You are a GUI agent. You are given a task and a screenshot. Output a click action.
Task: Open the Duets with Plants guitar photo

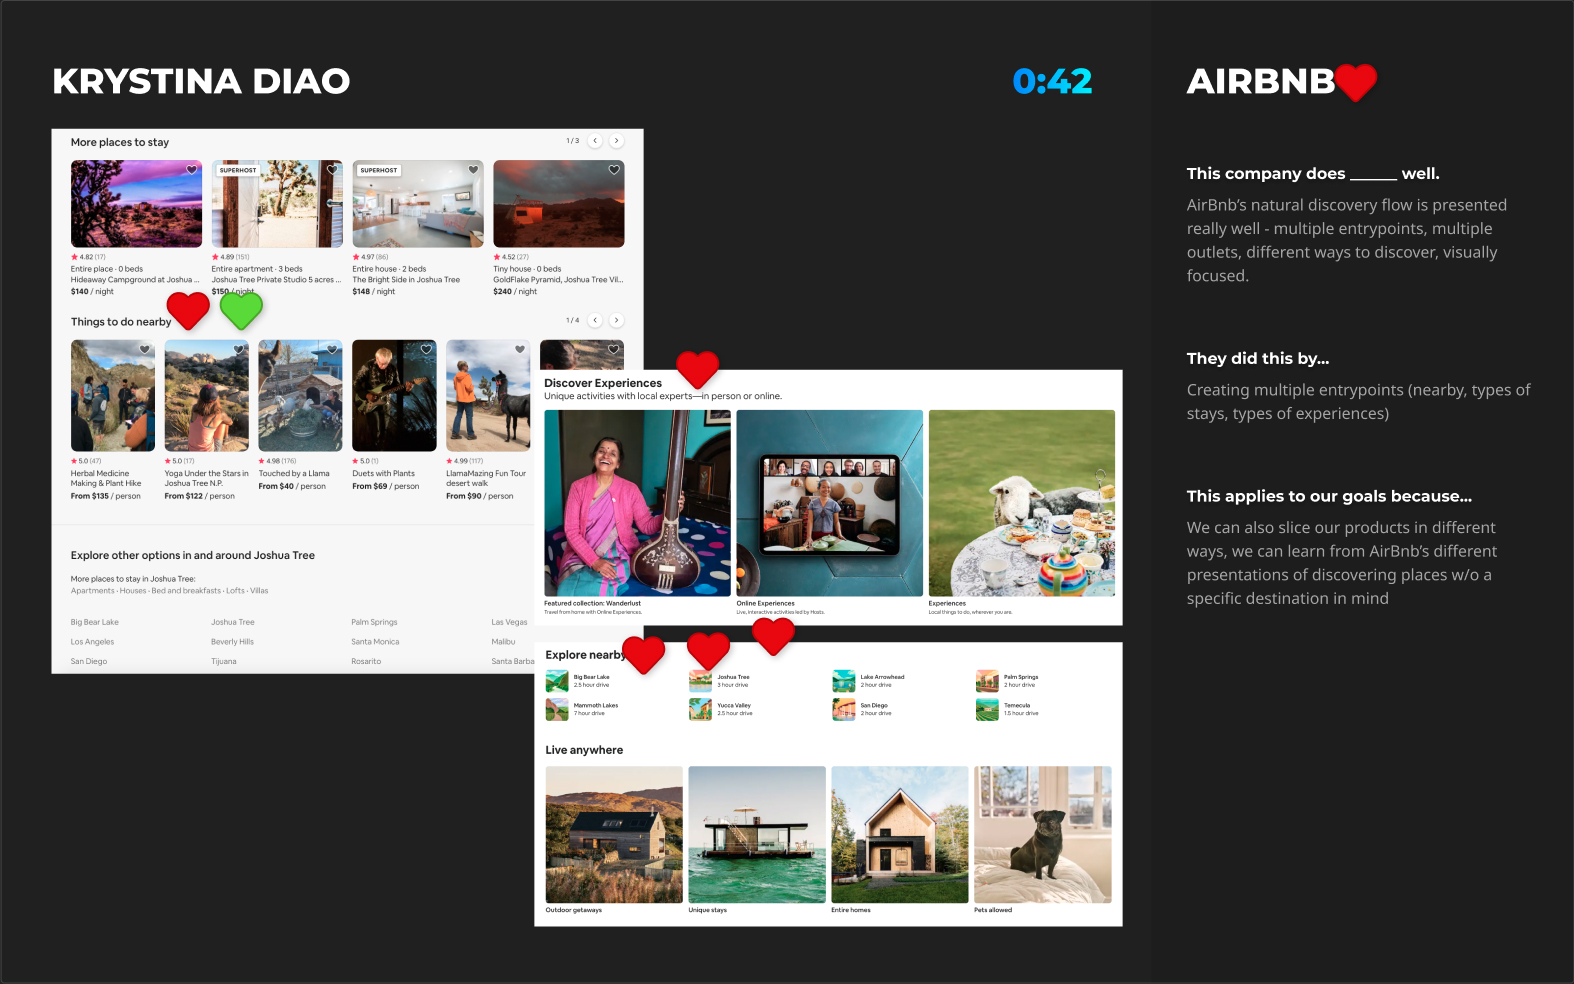point(394,396)
